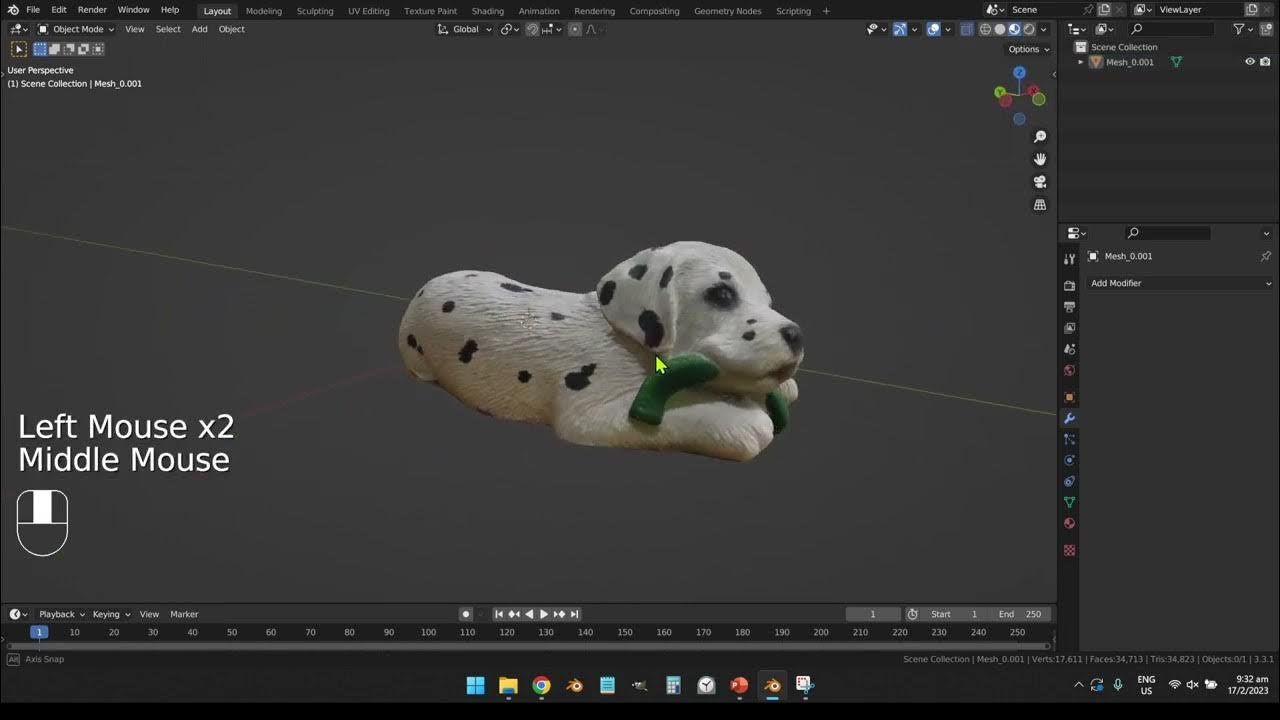Open the pivot point dropdown

coord(510,29)
